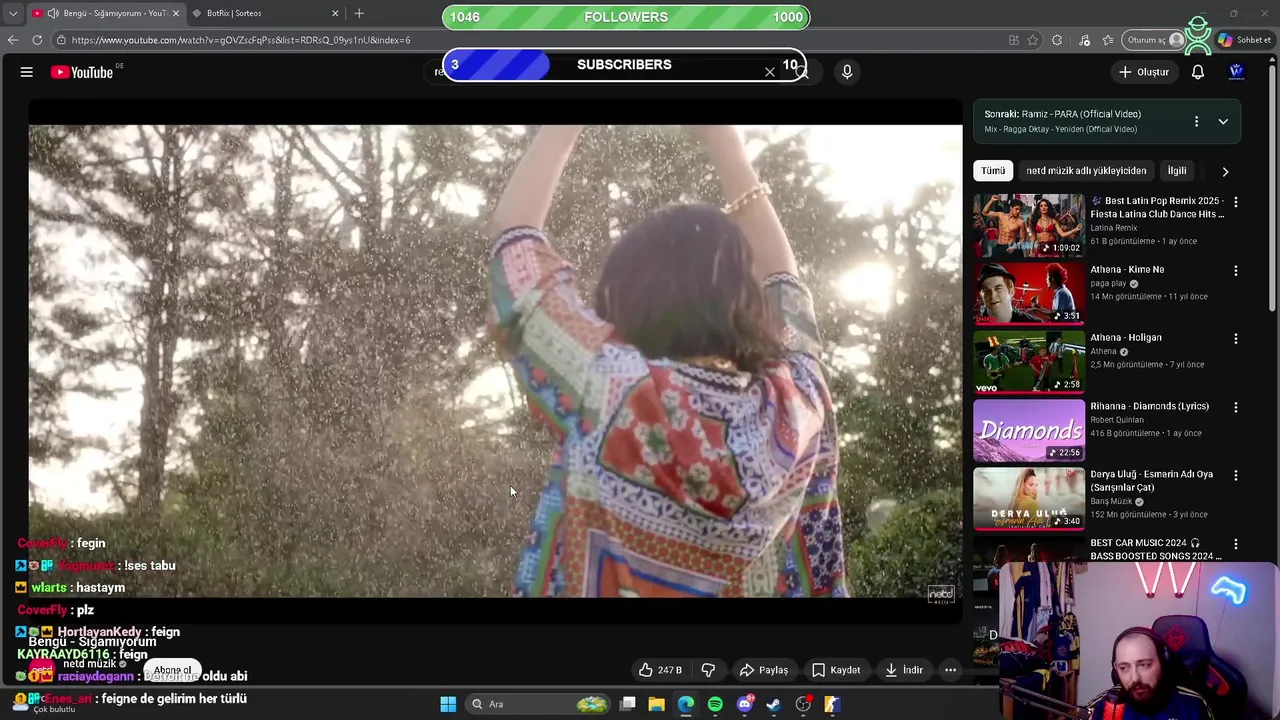Open the YouTube guide hamburger menu
The image size is (1280, 720).
(x=27, y=72)
